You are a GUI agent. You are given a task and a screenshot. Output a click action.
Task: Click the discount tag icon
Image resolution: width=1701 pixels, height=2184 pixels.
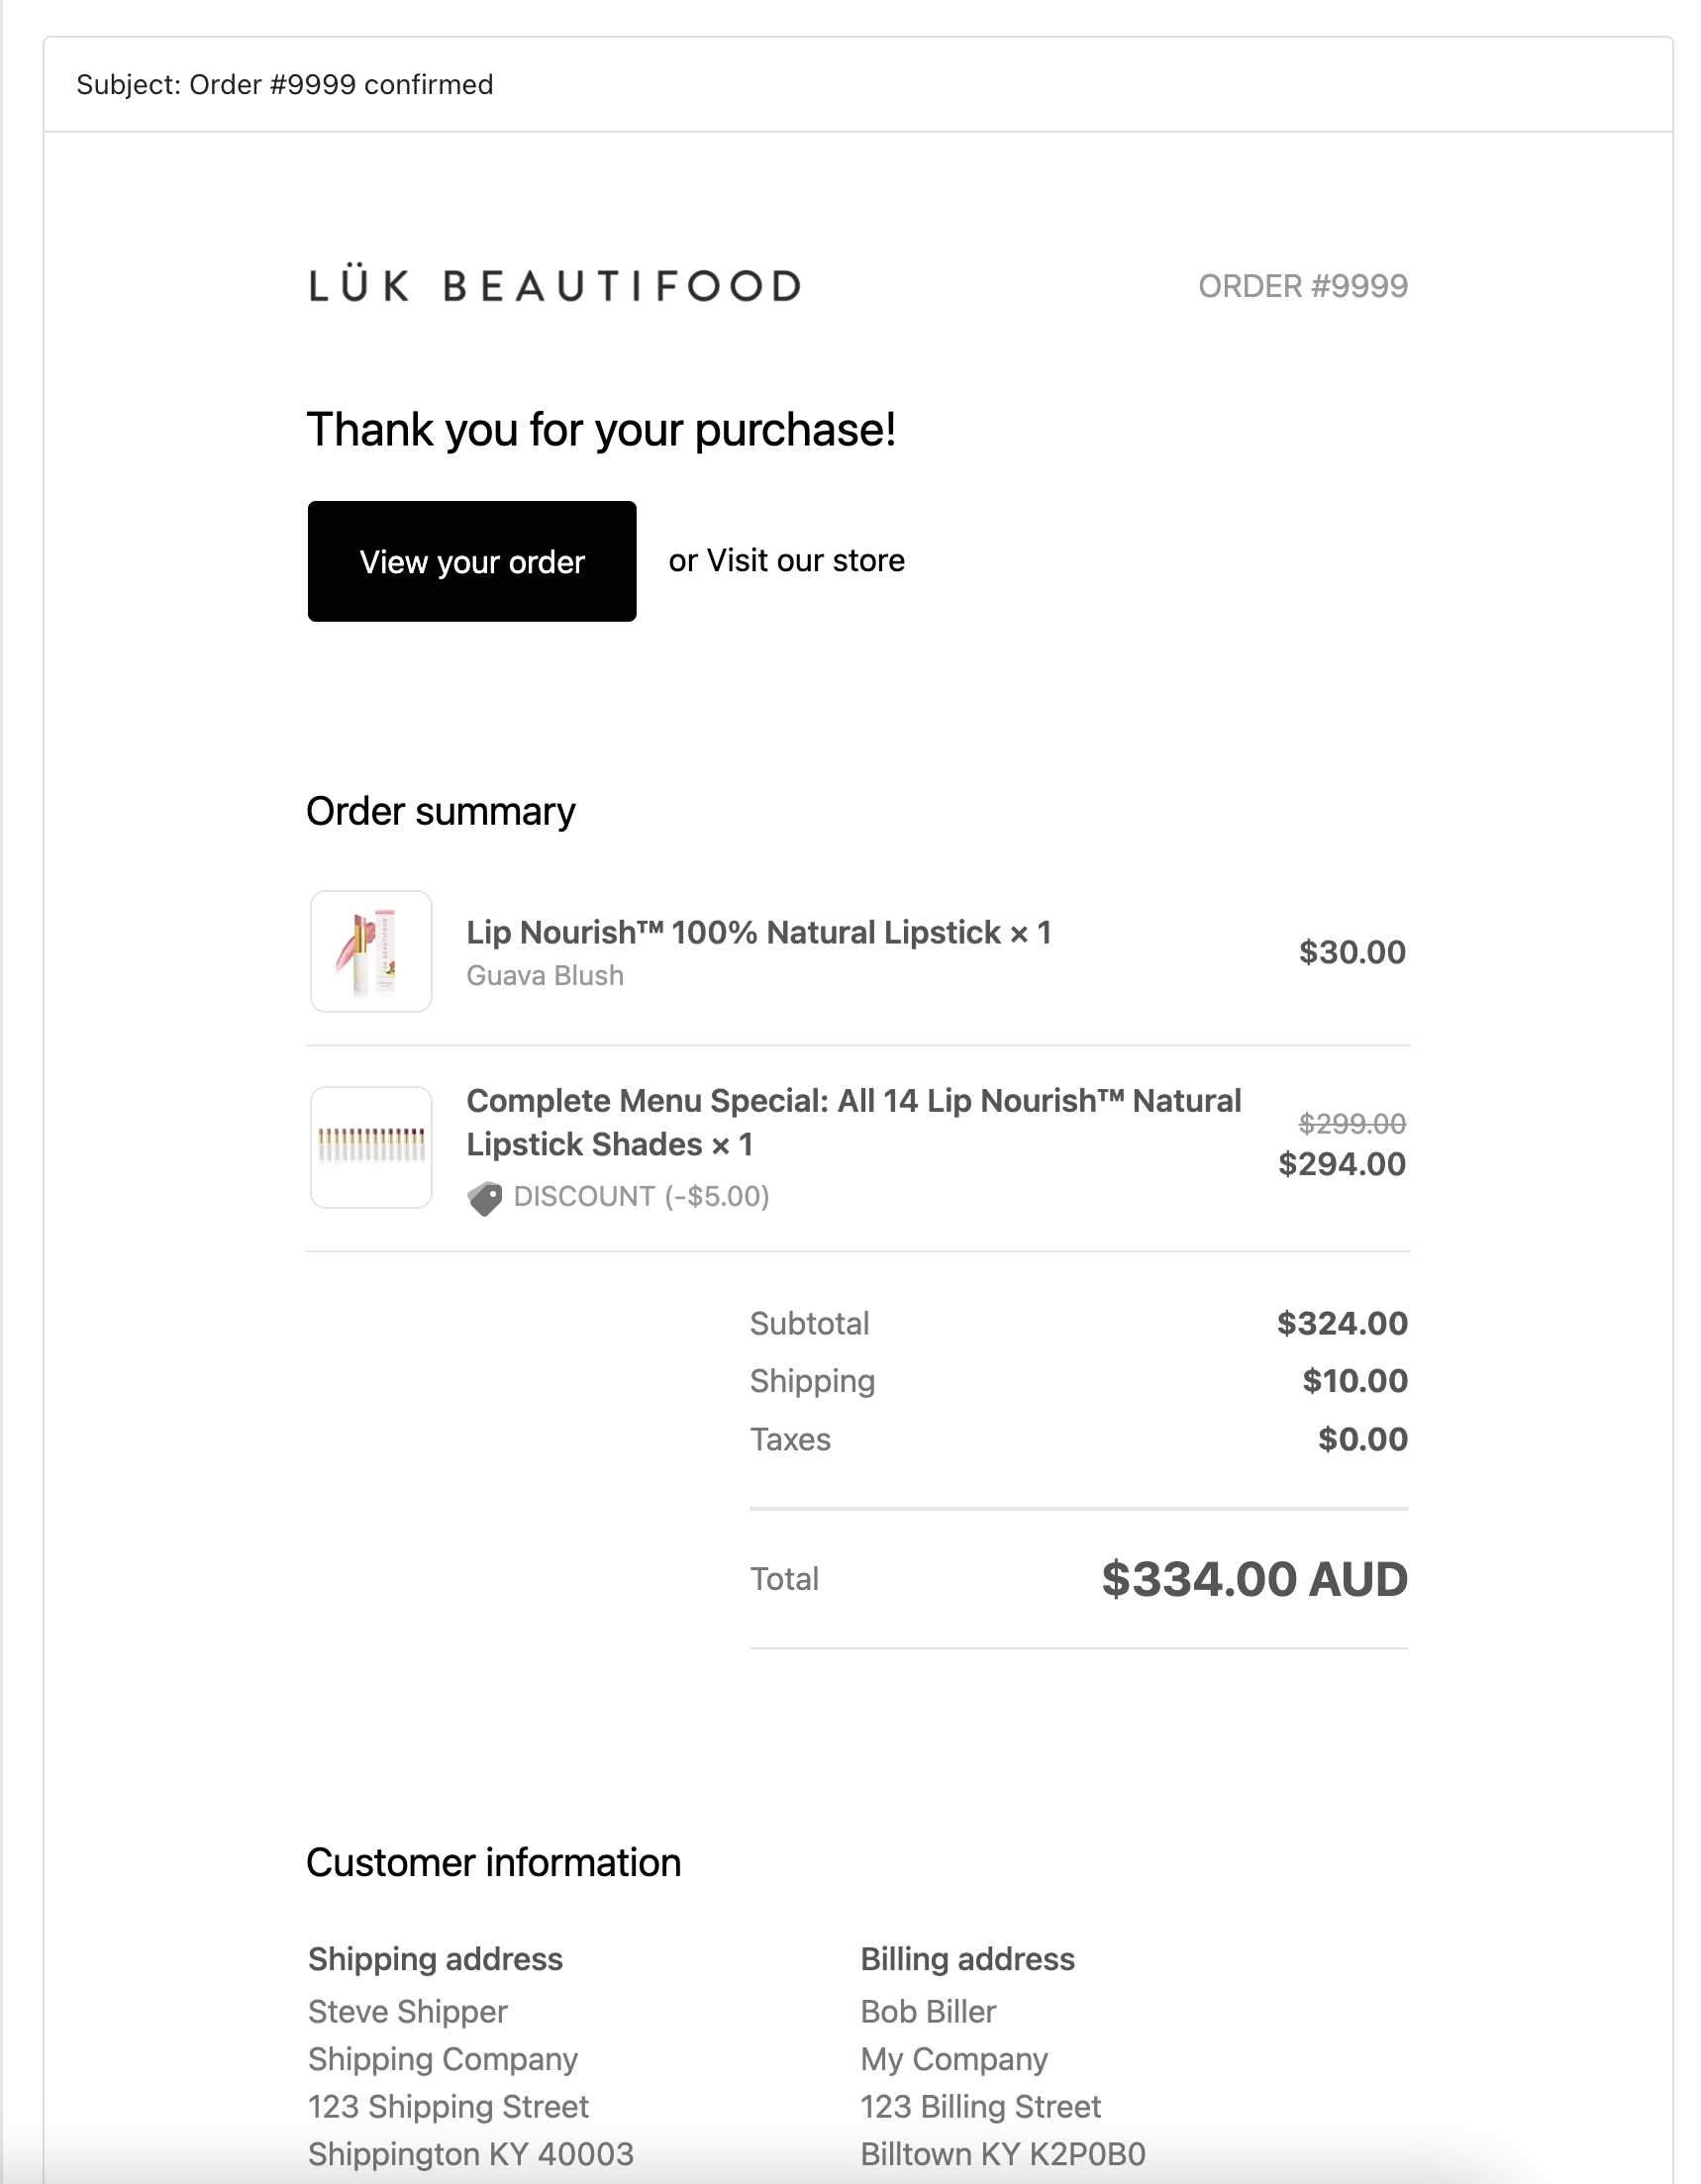pos(485,1198)
